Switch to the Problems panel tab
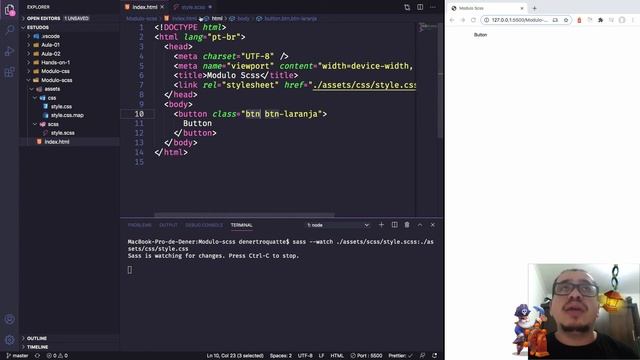The width and height of the screenshot is (640, 360). pos(139,225)
